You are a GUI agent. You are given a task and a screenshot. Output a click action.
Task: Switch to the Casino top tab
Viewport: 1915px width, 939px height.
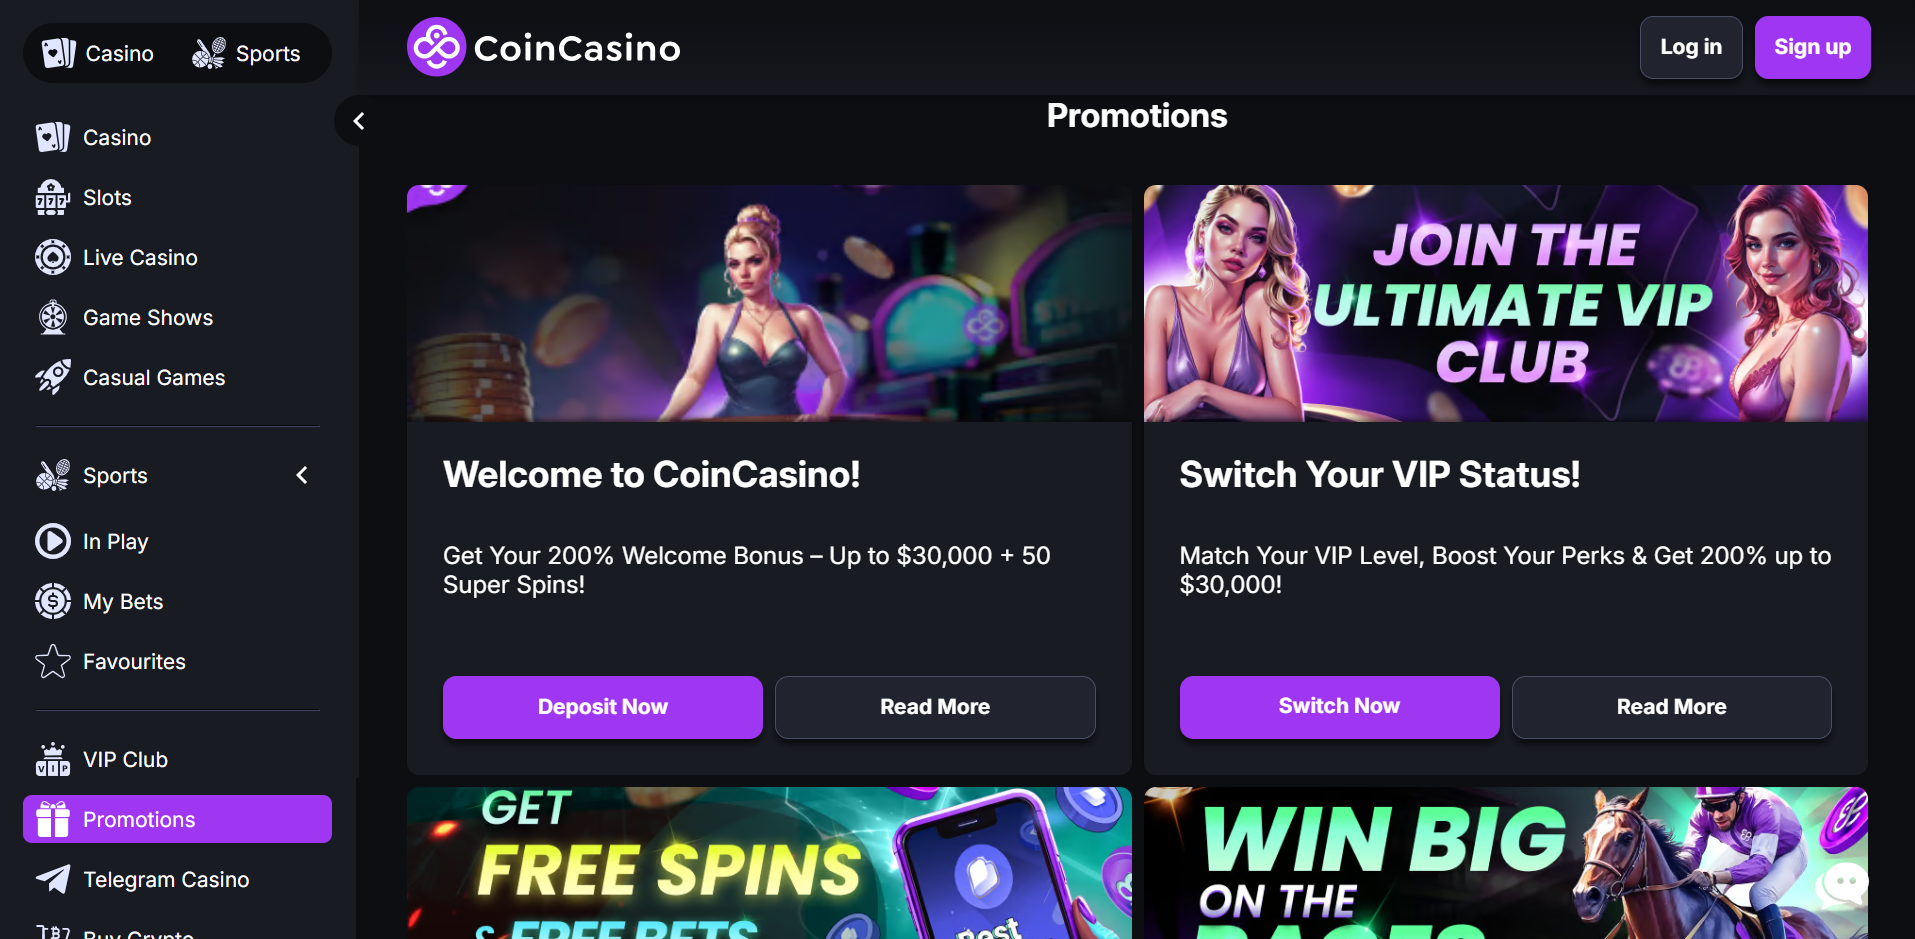click(99, 53)
